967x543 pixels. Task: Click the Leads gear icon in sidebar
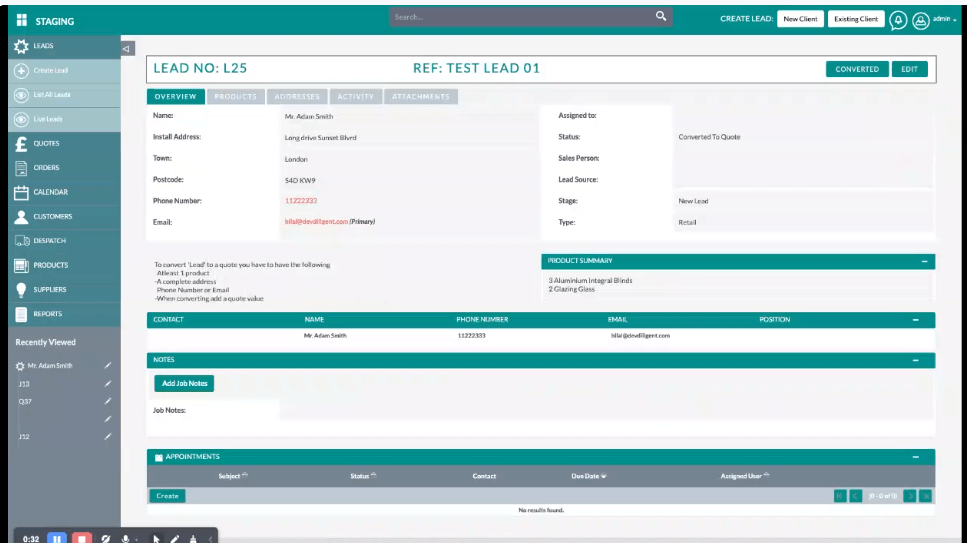point(21,46)
